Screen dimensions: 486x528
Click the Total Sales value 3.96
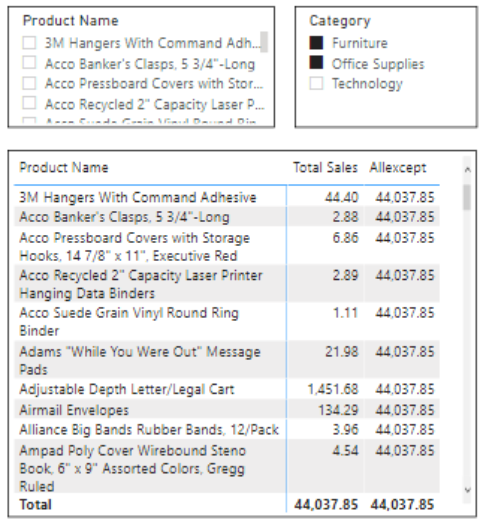coord(346,430)
